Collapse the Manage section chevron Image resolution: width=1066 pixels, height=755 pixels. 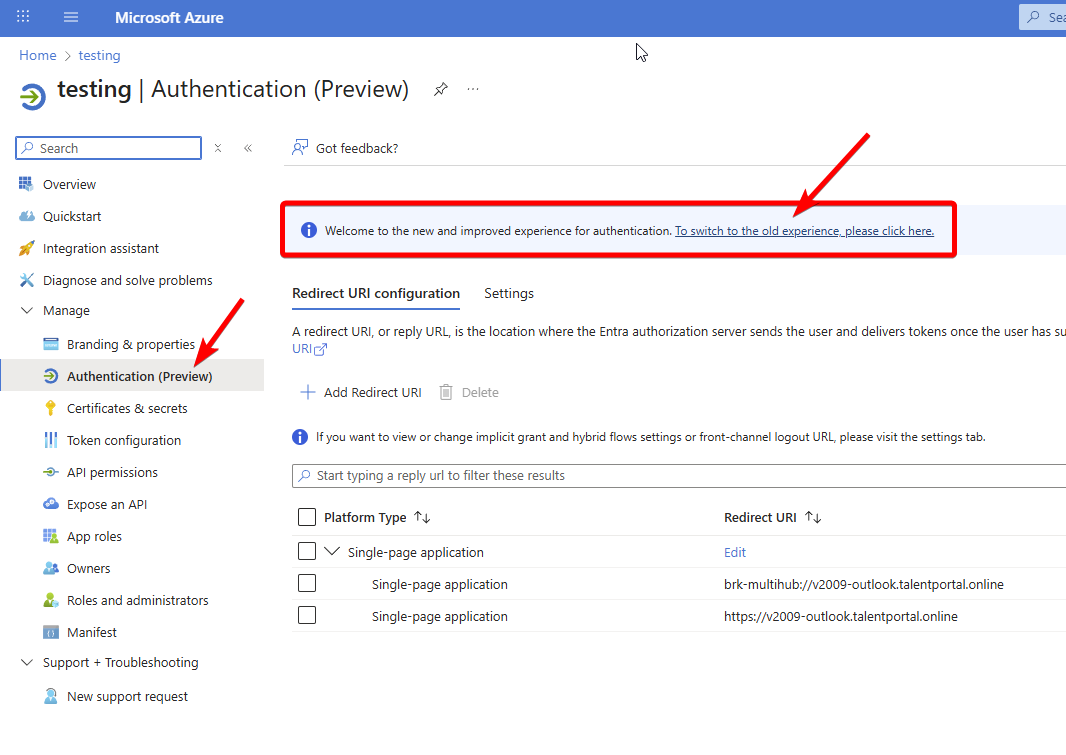click(27, 311)
